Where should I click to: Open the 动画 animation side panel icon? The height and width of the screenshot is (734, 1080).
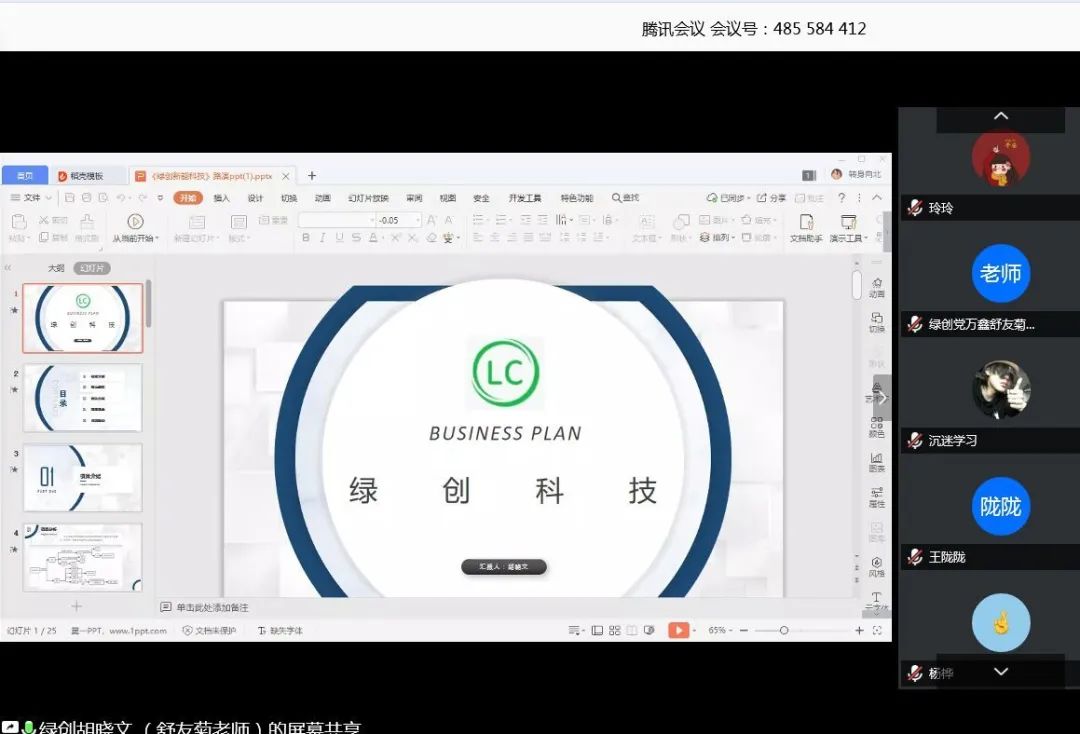click(x=876, y=287)
